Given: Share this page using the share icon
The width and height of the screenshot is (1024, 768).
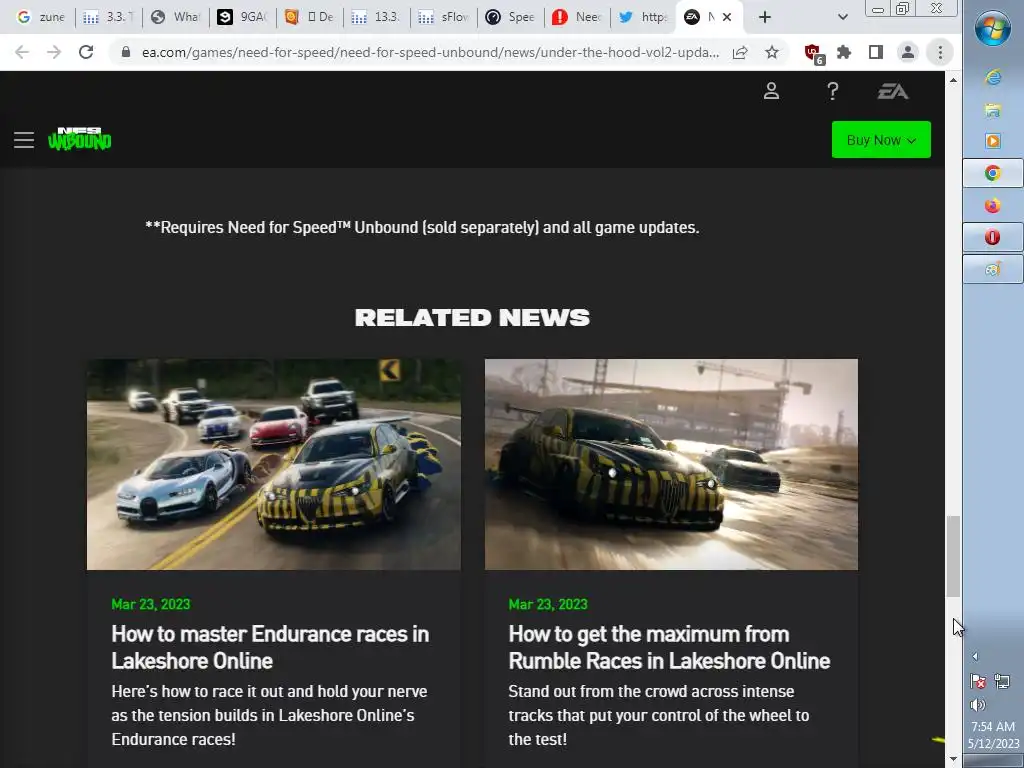Looking at the screenshot, I should [740, 52].
